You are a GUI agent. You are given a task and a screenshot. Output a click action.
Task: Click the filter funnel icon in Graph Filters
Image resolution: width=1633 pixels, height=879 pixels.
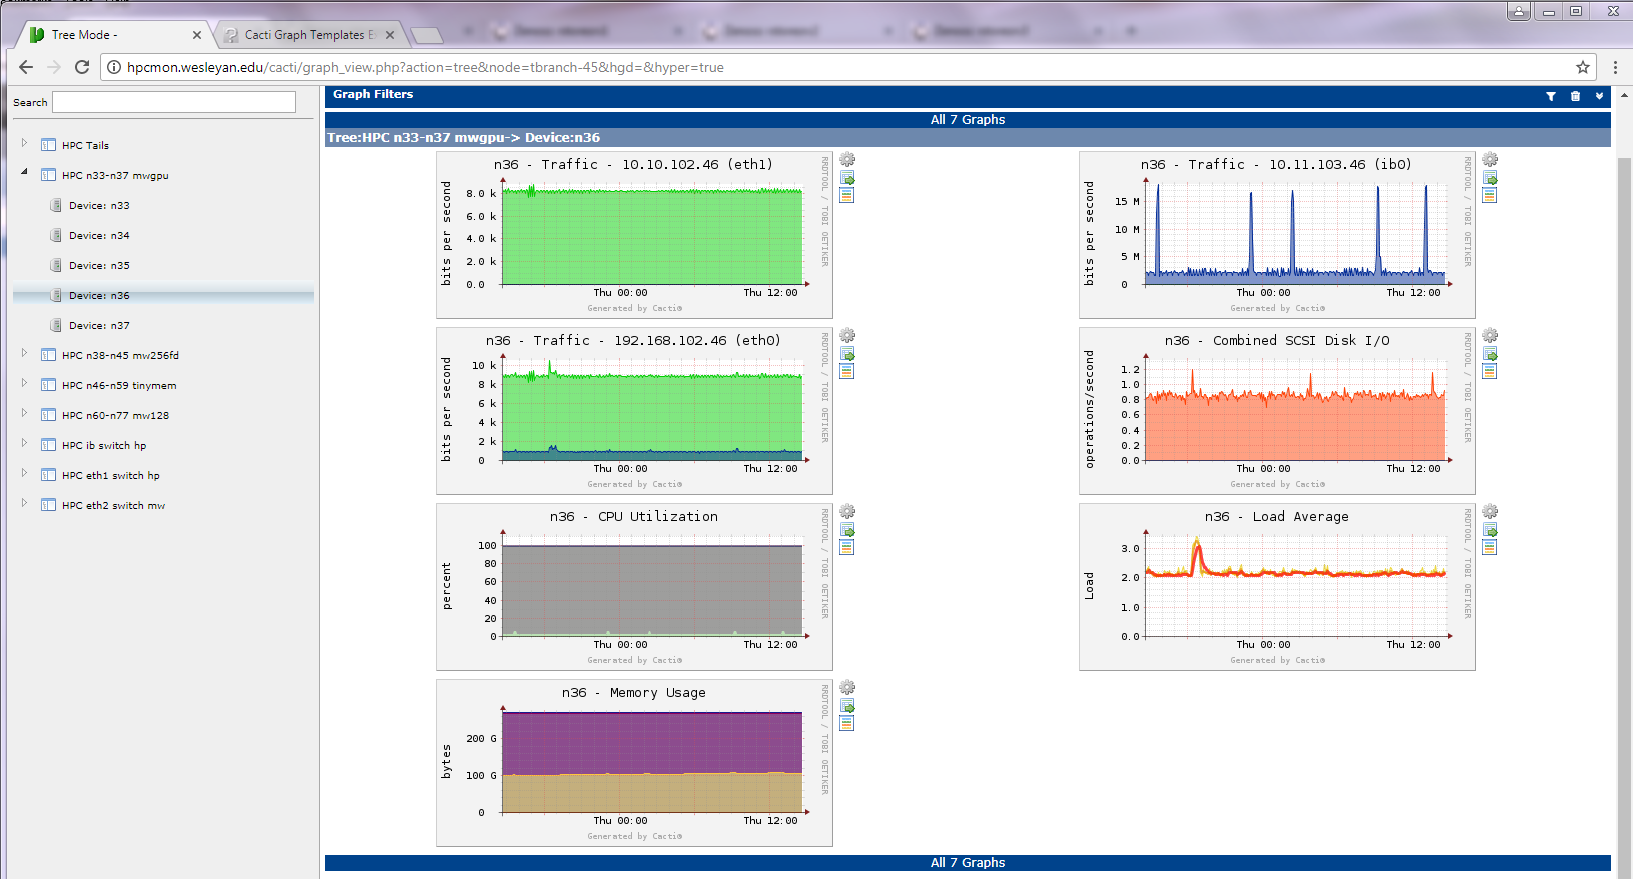(x=1550, y=96)
